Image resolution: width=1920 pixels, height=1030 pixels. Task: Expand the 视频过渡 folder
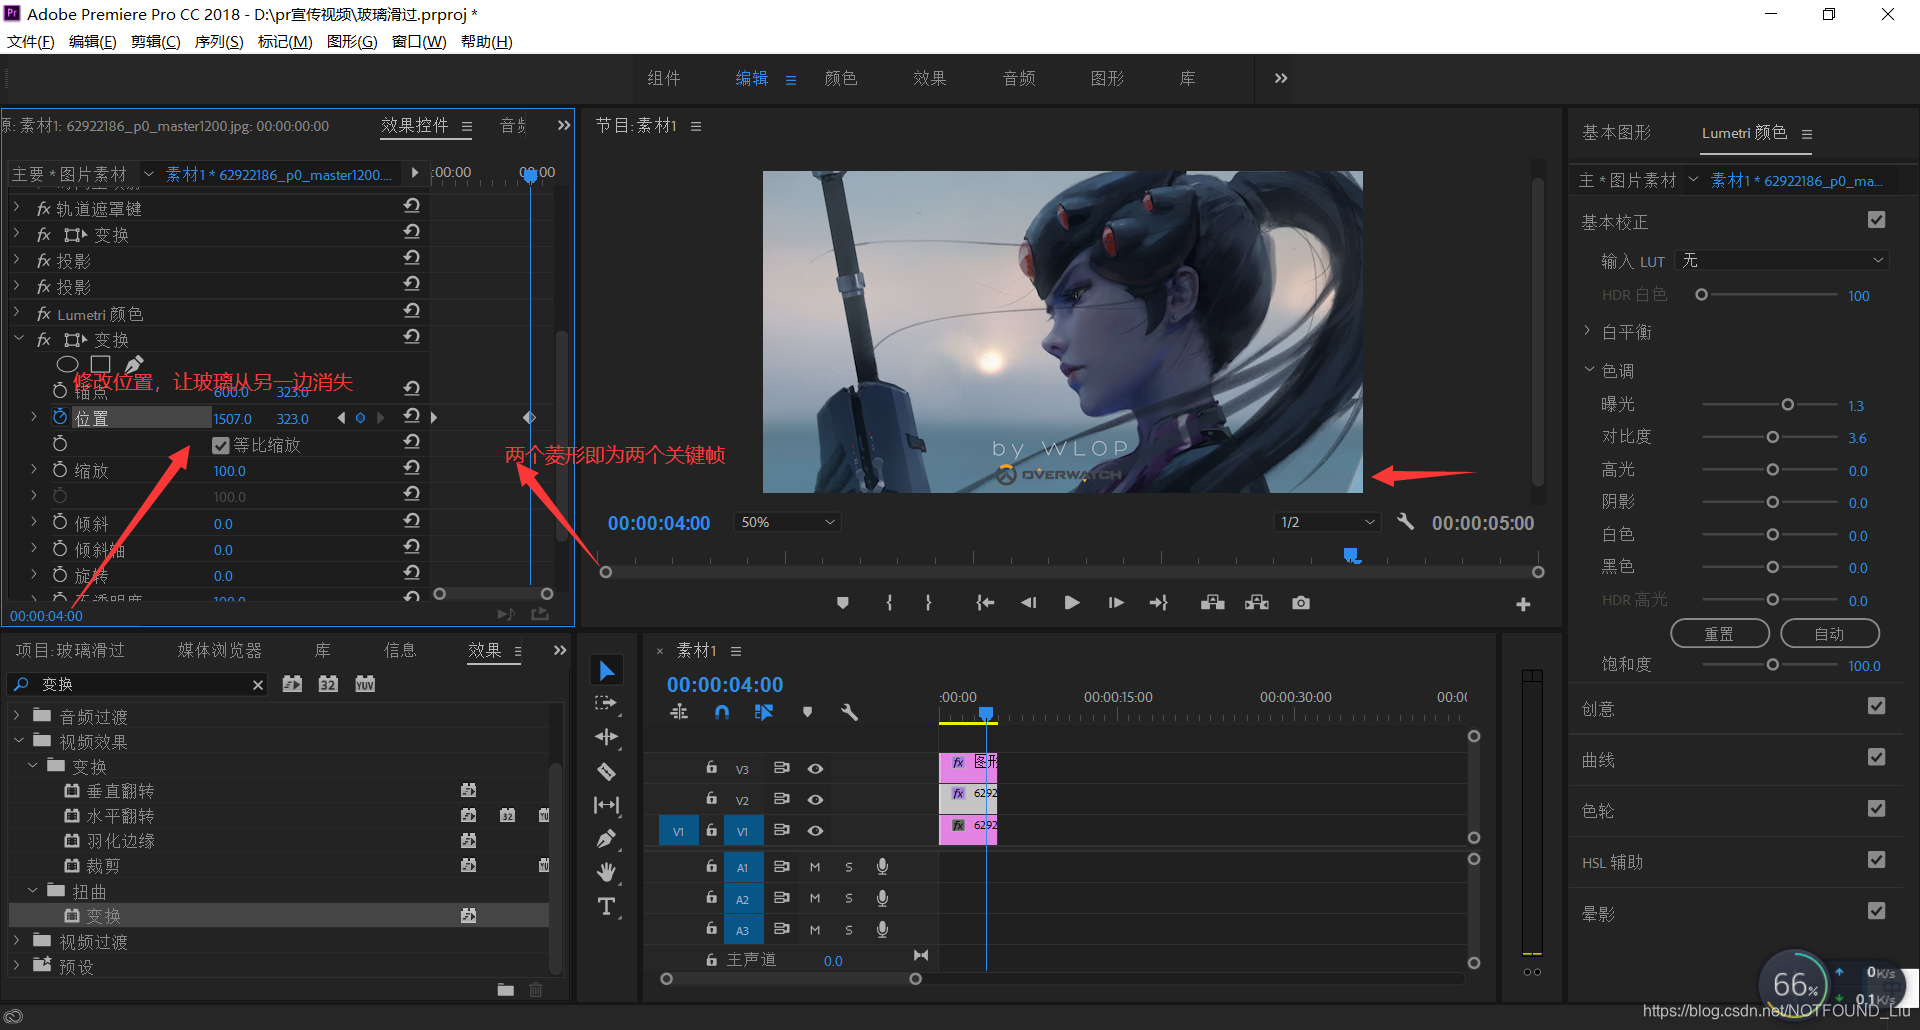tap(17, 941)
